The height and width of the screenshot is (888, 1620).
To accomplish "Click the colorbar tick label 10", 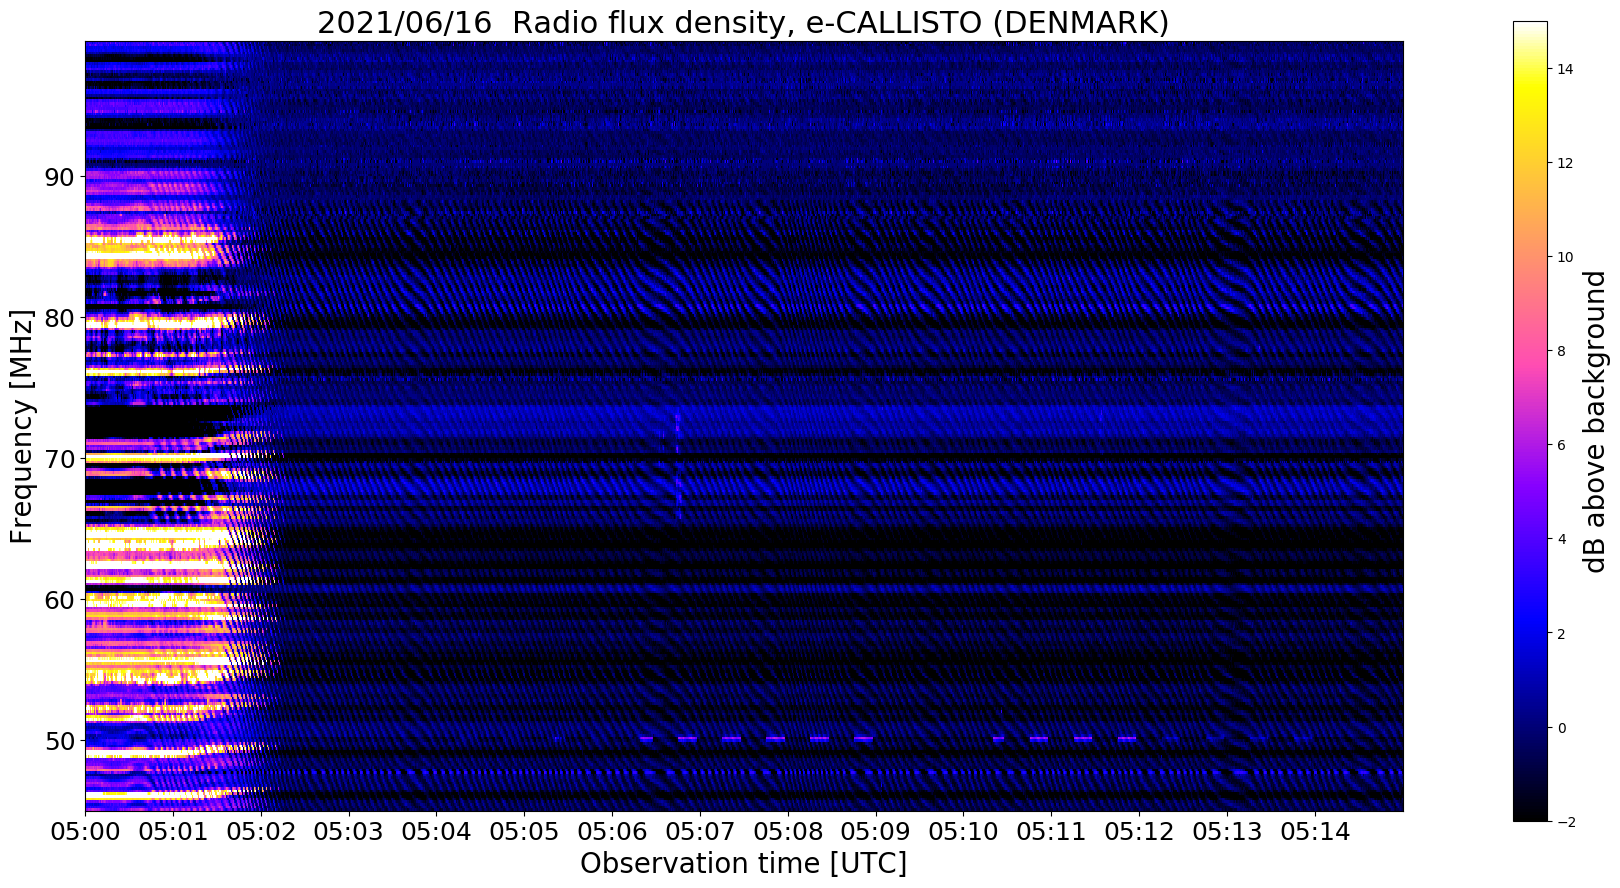I will pyautogui.click(x=1564, y=257).
